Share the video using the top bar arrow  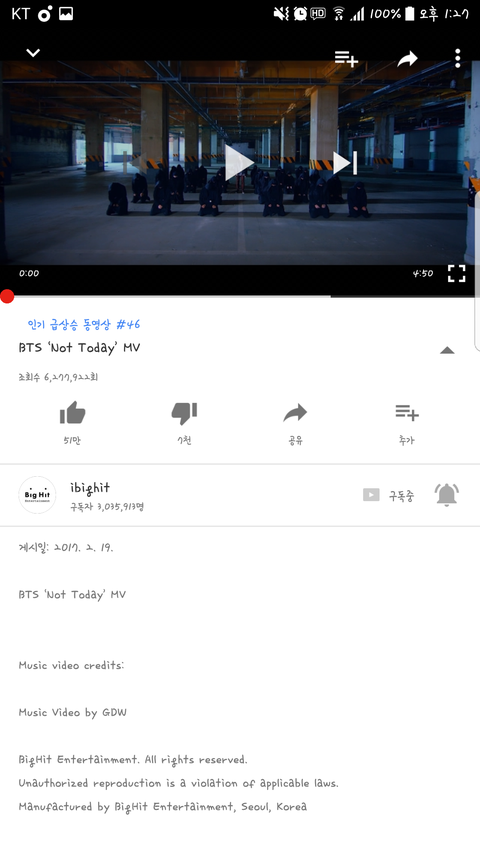click(407, 58)
